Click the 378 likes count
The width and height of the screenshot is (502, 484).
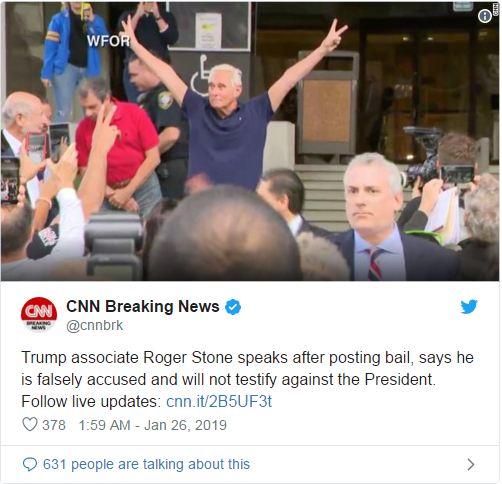pos(54,425)
